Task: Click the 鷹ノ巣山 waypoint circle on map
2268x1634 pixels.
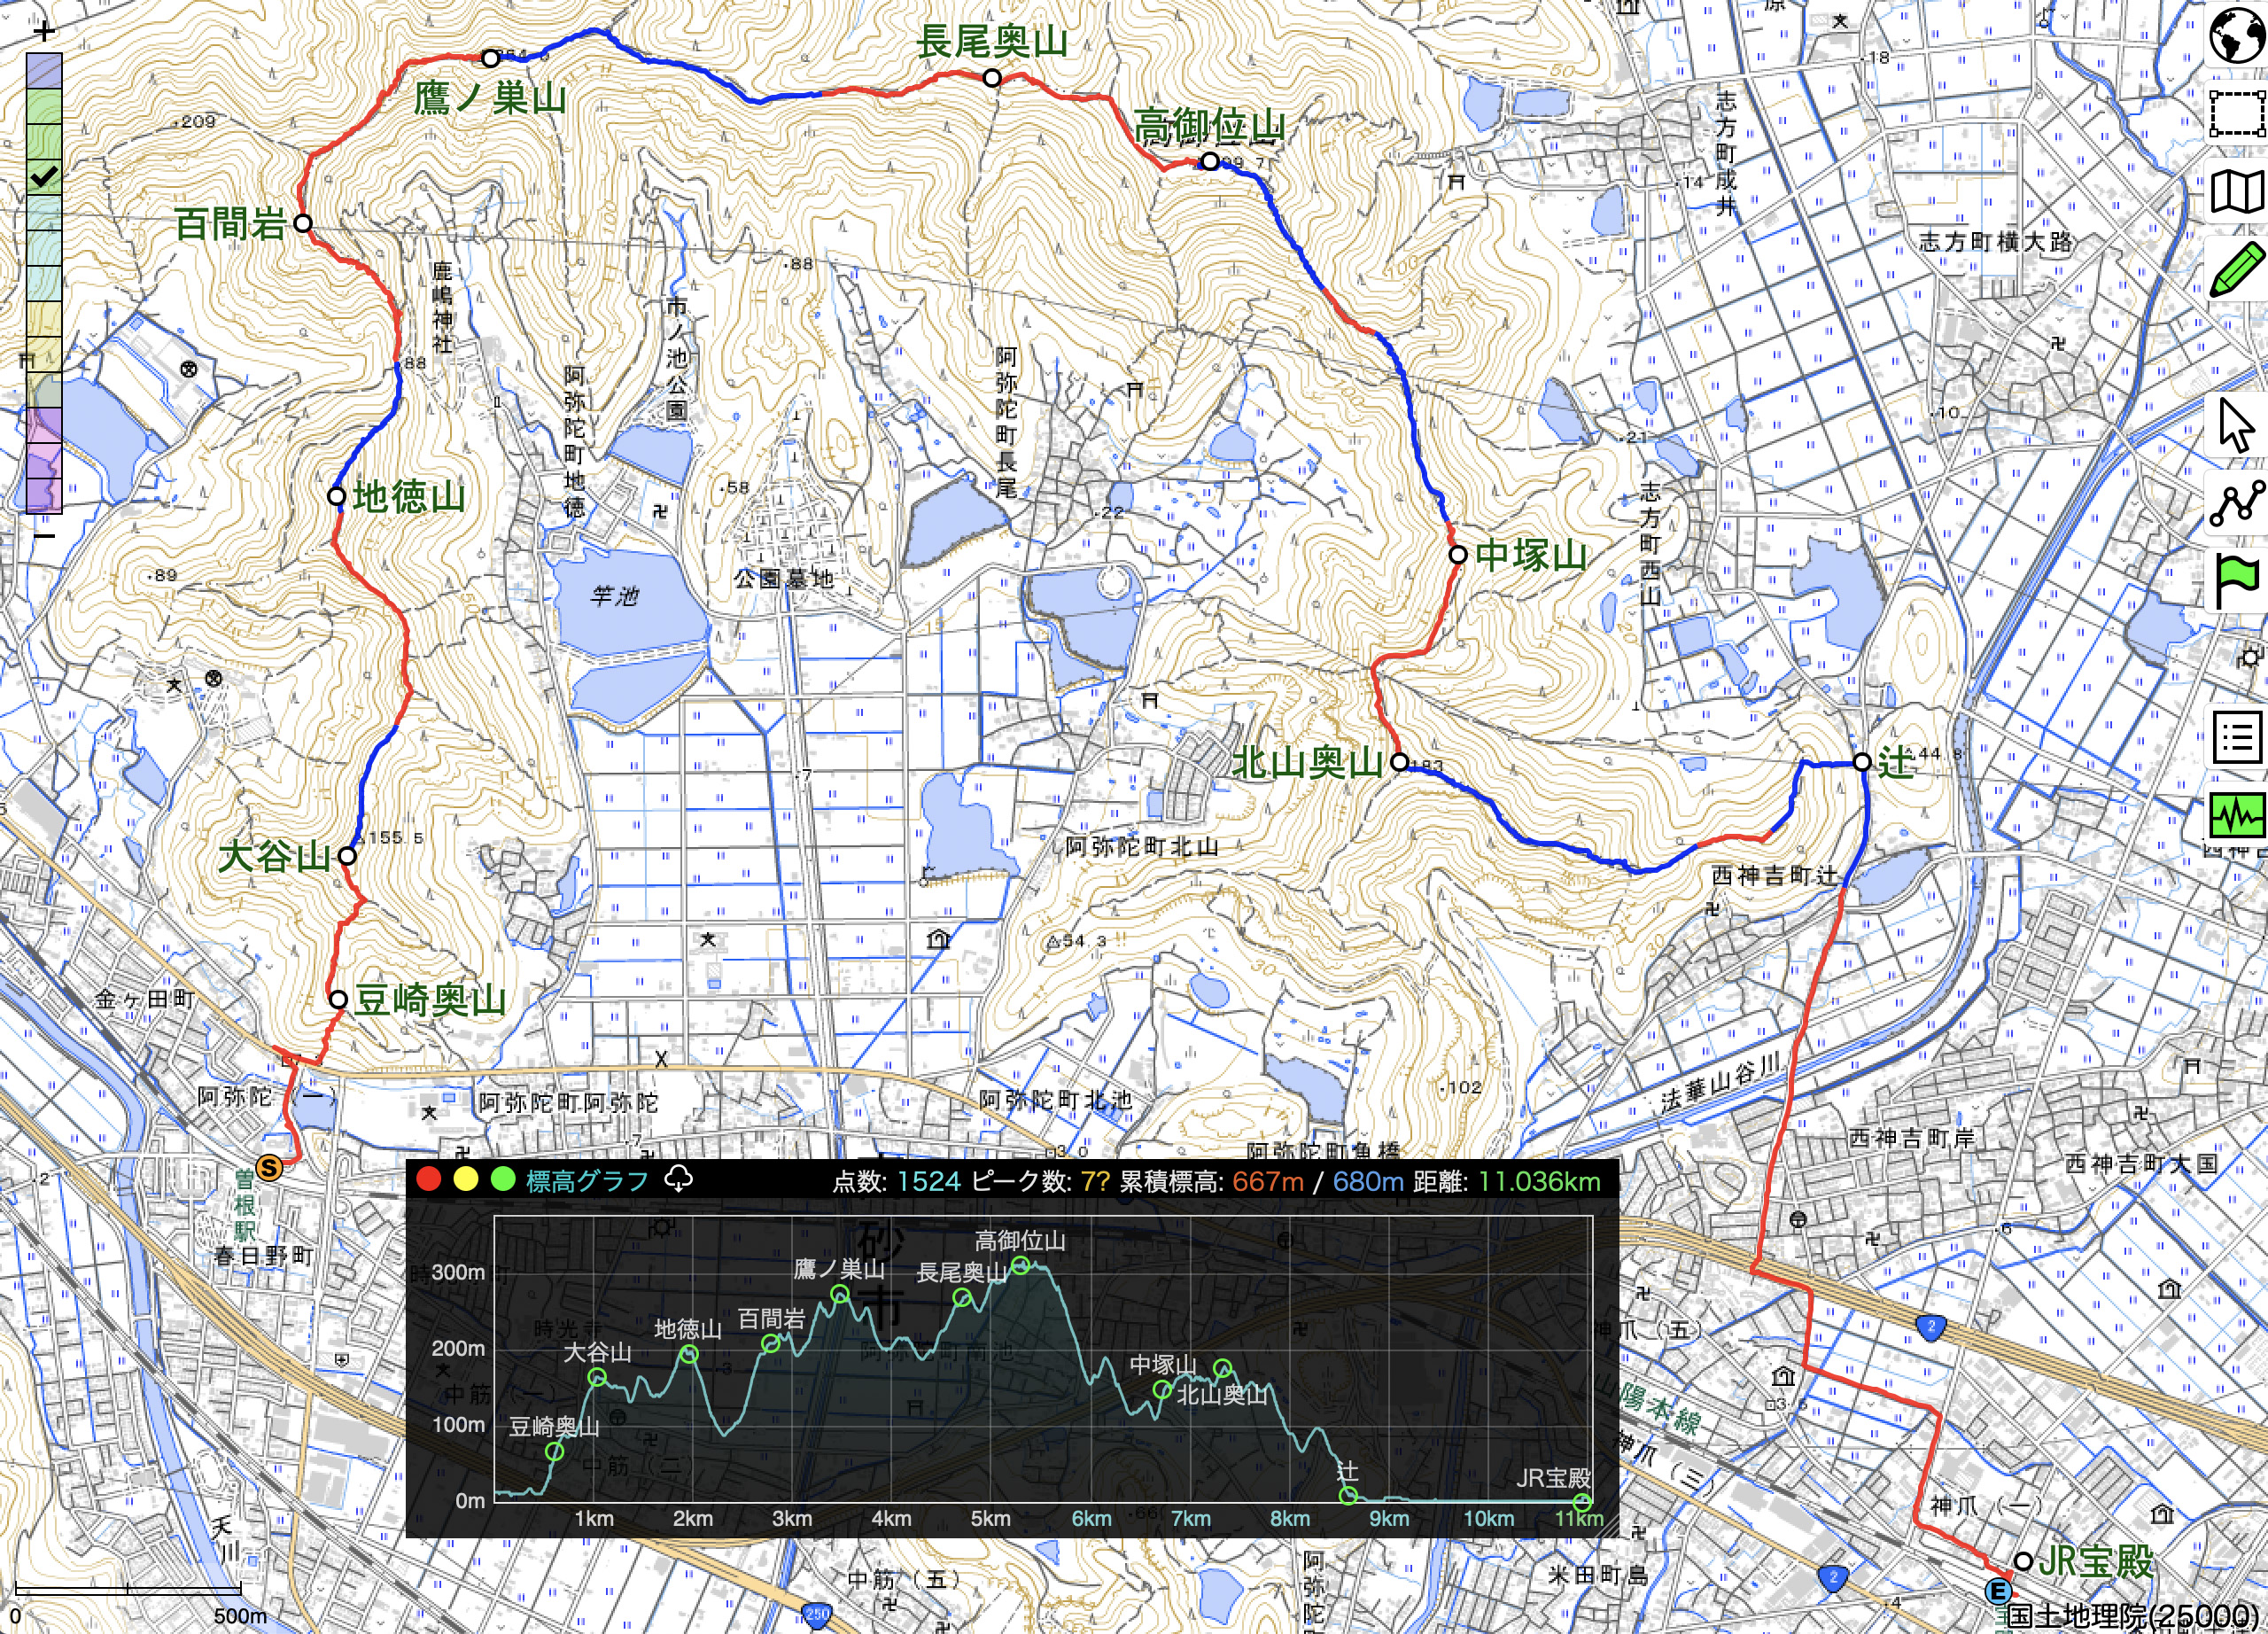Action: tap(490, 58)
